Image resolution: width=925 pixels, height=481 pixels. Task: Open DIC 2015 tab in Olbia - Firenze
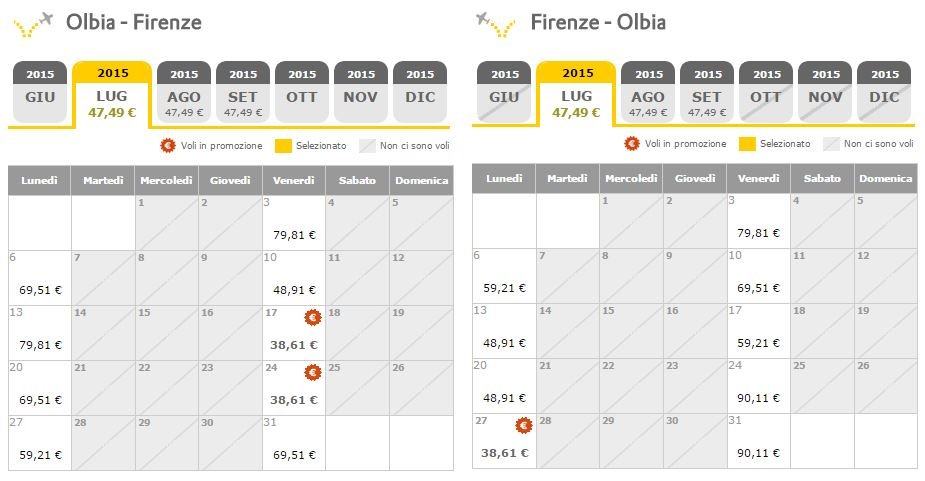[420, 92]
